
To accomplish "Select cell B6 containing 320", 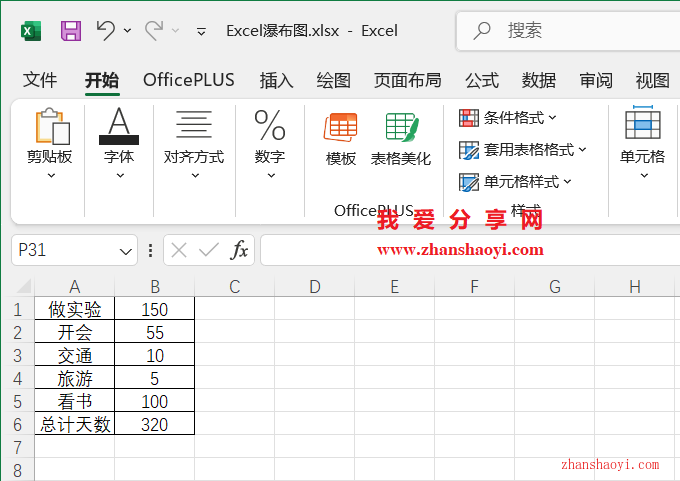I will (154, 425).
